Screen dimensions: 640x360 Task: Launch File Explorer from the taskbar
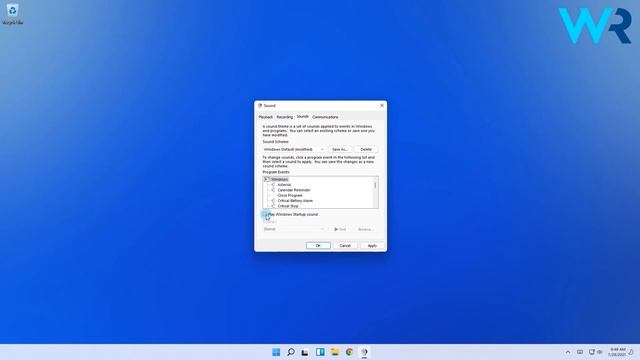click(335, 352)
